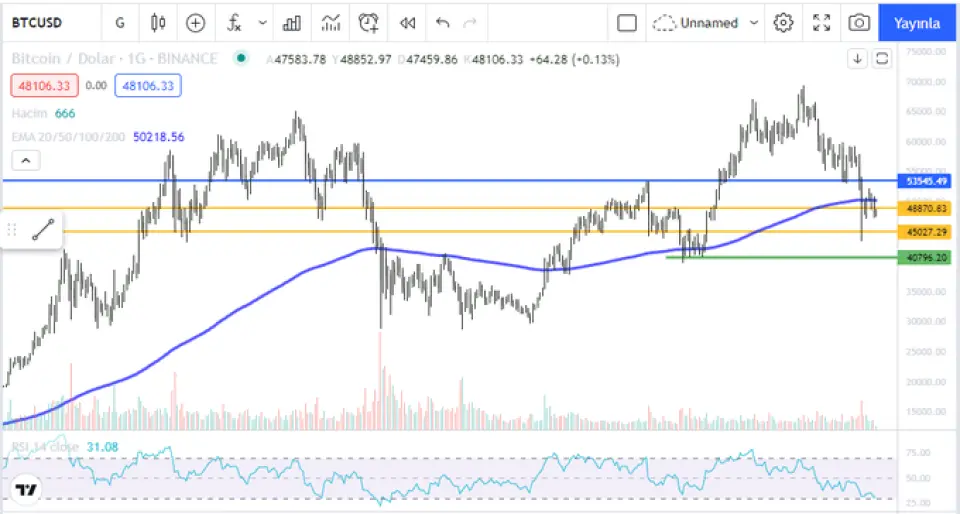Toggle the green market status dot
Viewport: 960px width, 514px height.
239,59
